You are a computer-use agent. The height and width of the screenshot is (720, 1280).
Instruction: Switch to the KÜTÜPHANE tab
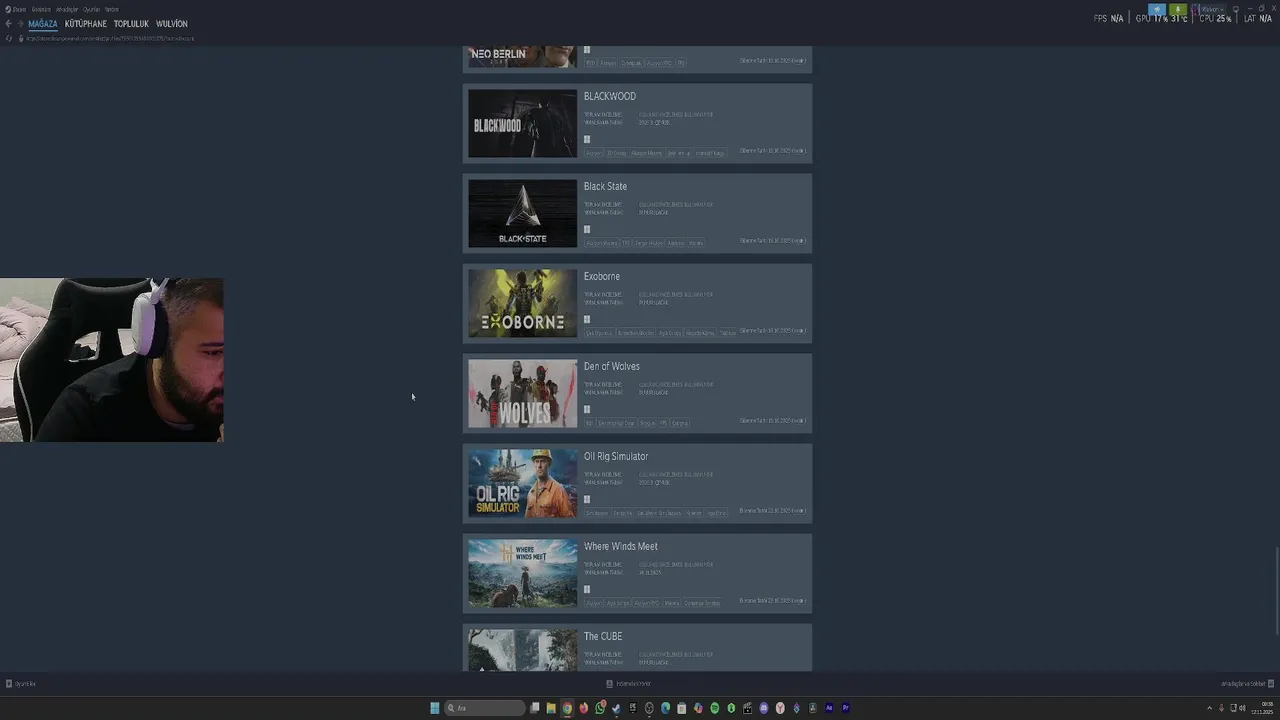(x=86, y=24)
